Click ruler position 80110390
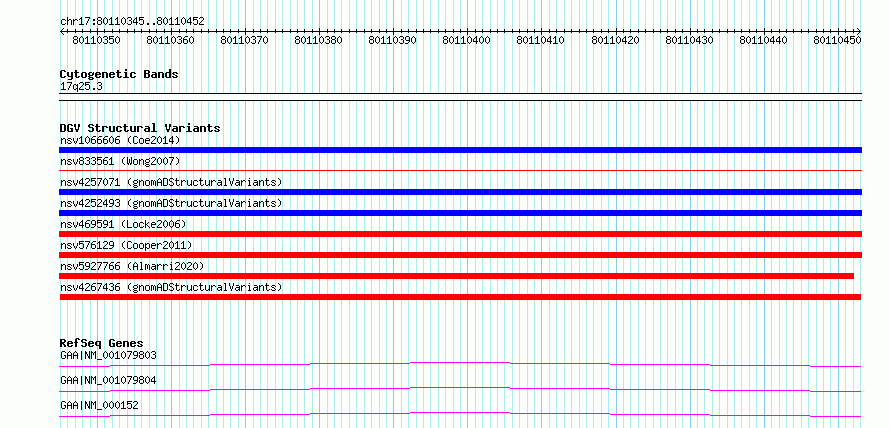This screenshot has height=428, width=890. (x=393, y=40)
